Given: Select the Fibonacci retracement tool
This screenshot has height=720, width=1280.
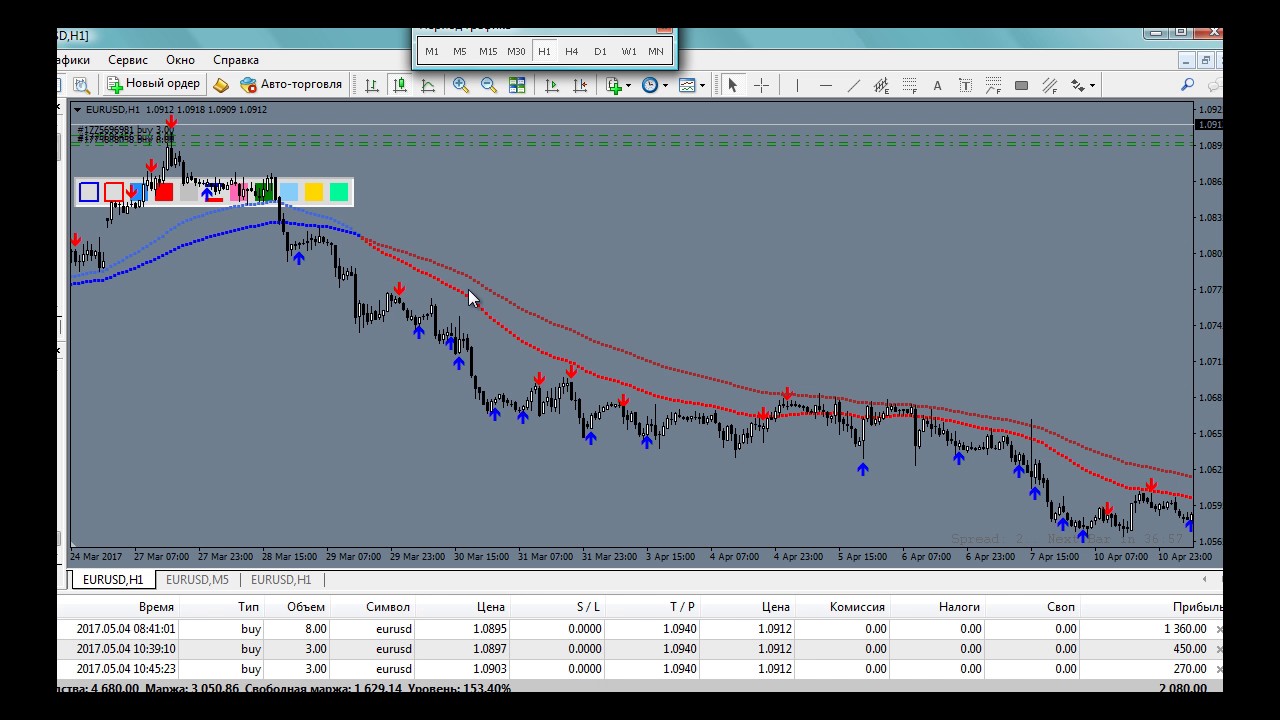Looking at the screenshot, I should click(x=909, y=85).
